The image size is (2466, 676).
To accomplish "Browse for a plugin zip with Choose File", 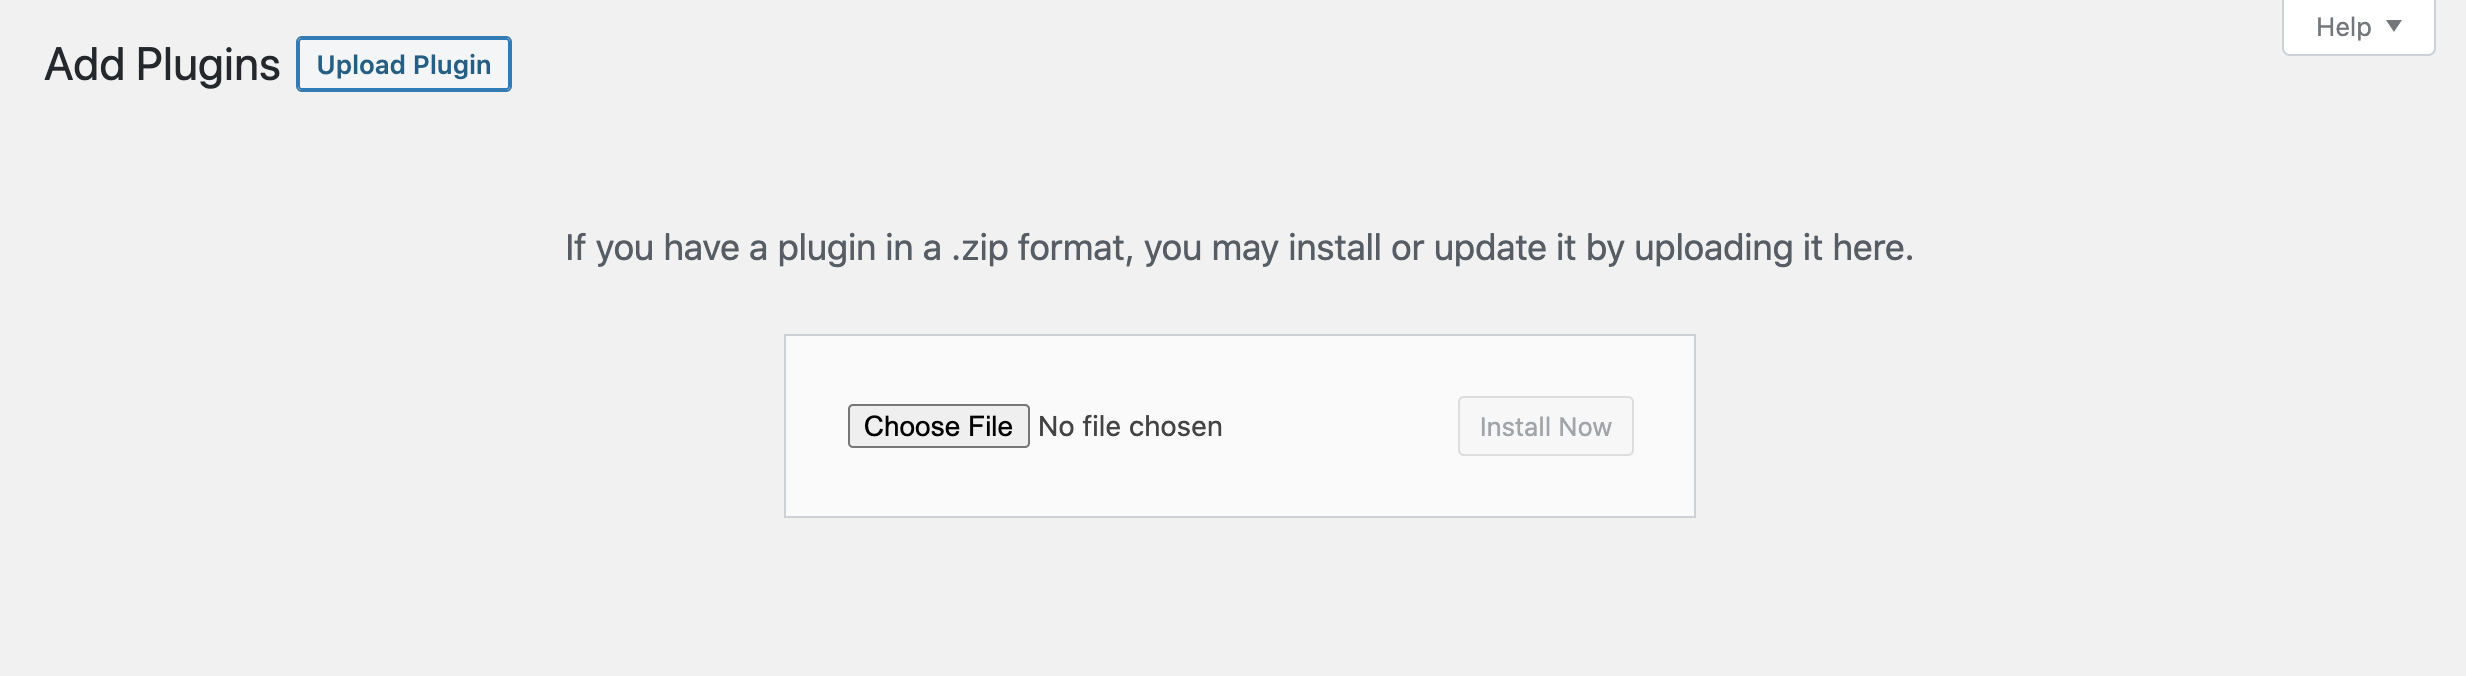I will [938, 426].
